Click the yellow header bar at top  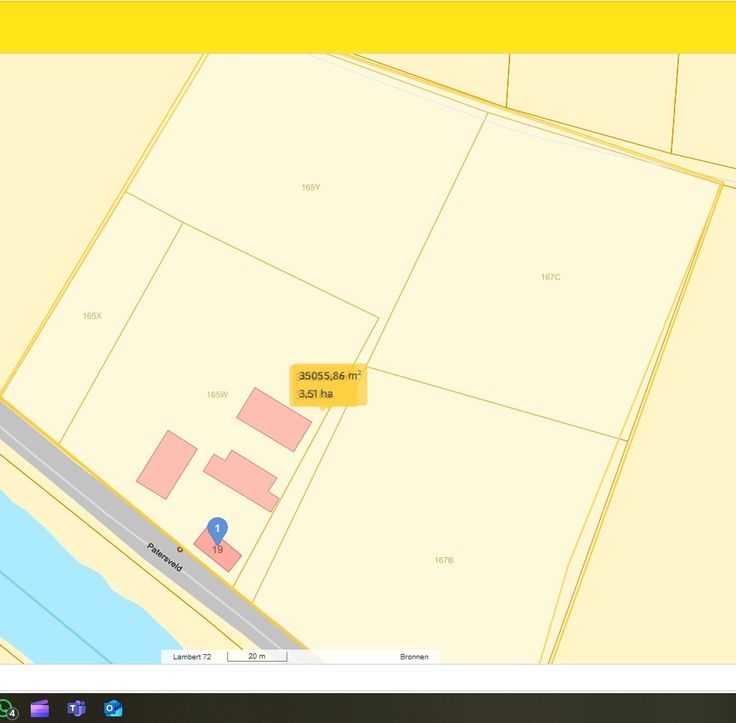coord(368,27)
